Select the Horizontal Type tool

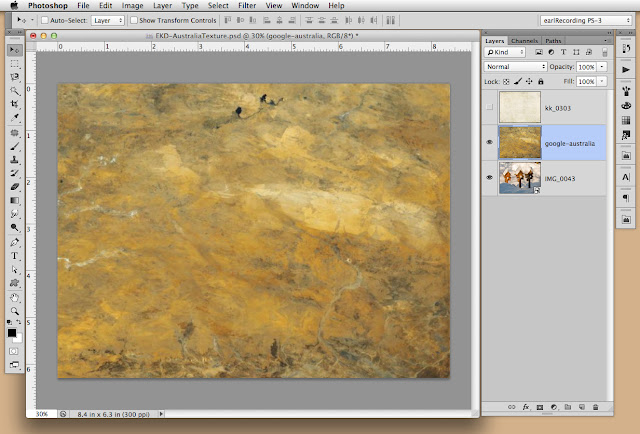(15, 256)
